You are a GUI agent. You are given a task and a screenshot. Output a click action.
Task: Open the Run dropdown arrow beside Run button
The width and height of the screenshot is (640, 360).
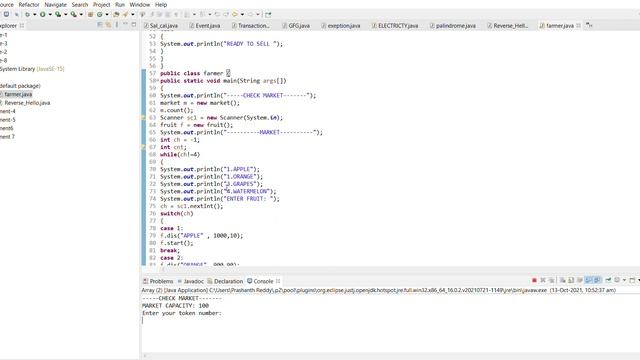(50, 14)
